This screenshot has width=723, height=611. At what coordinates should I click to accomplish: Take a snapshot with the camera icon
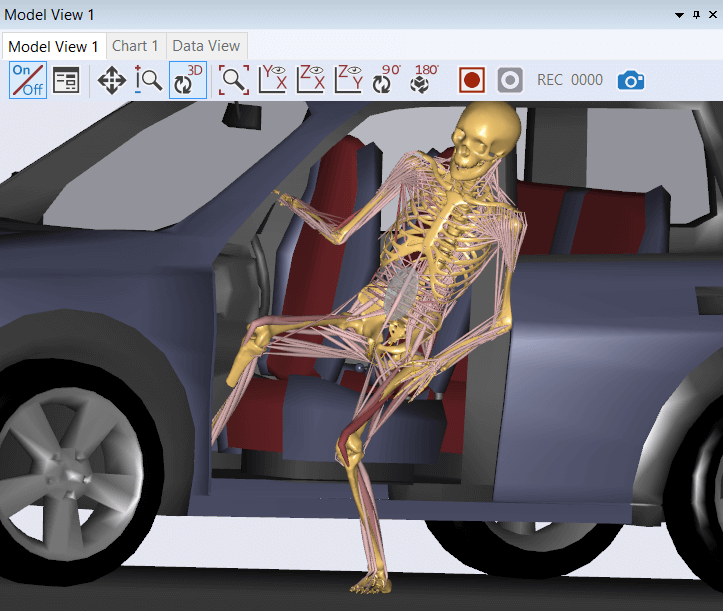(x=631, y=80)
